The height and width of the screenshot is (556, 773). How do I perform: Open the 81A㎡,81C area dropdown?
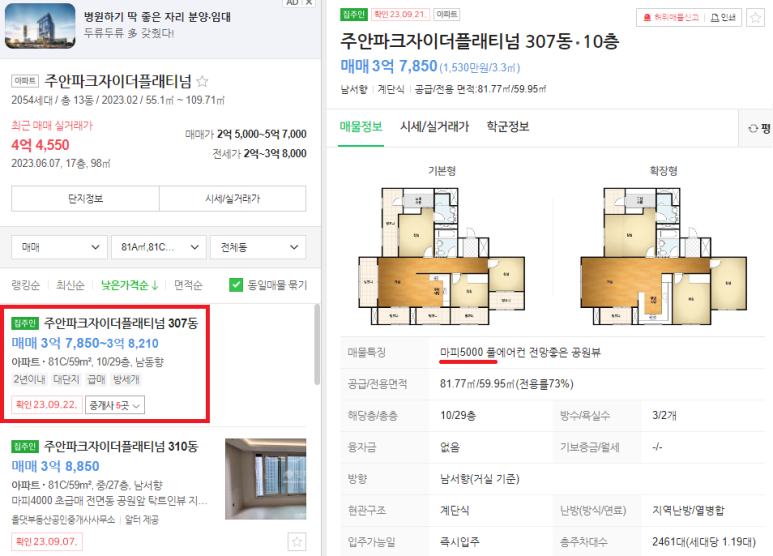[x=159, y=247]
